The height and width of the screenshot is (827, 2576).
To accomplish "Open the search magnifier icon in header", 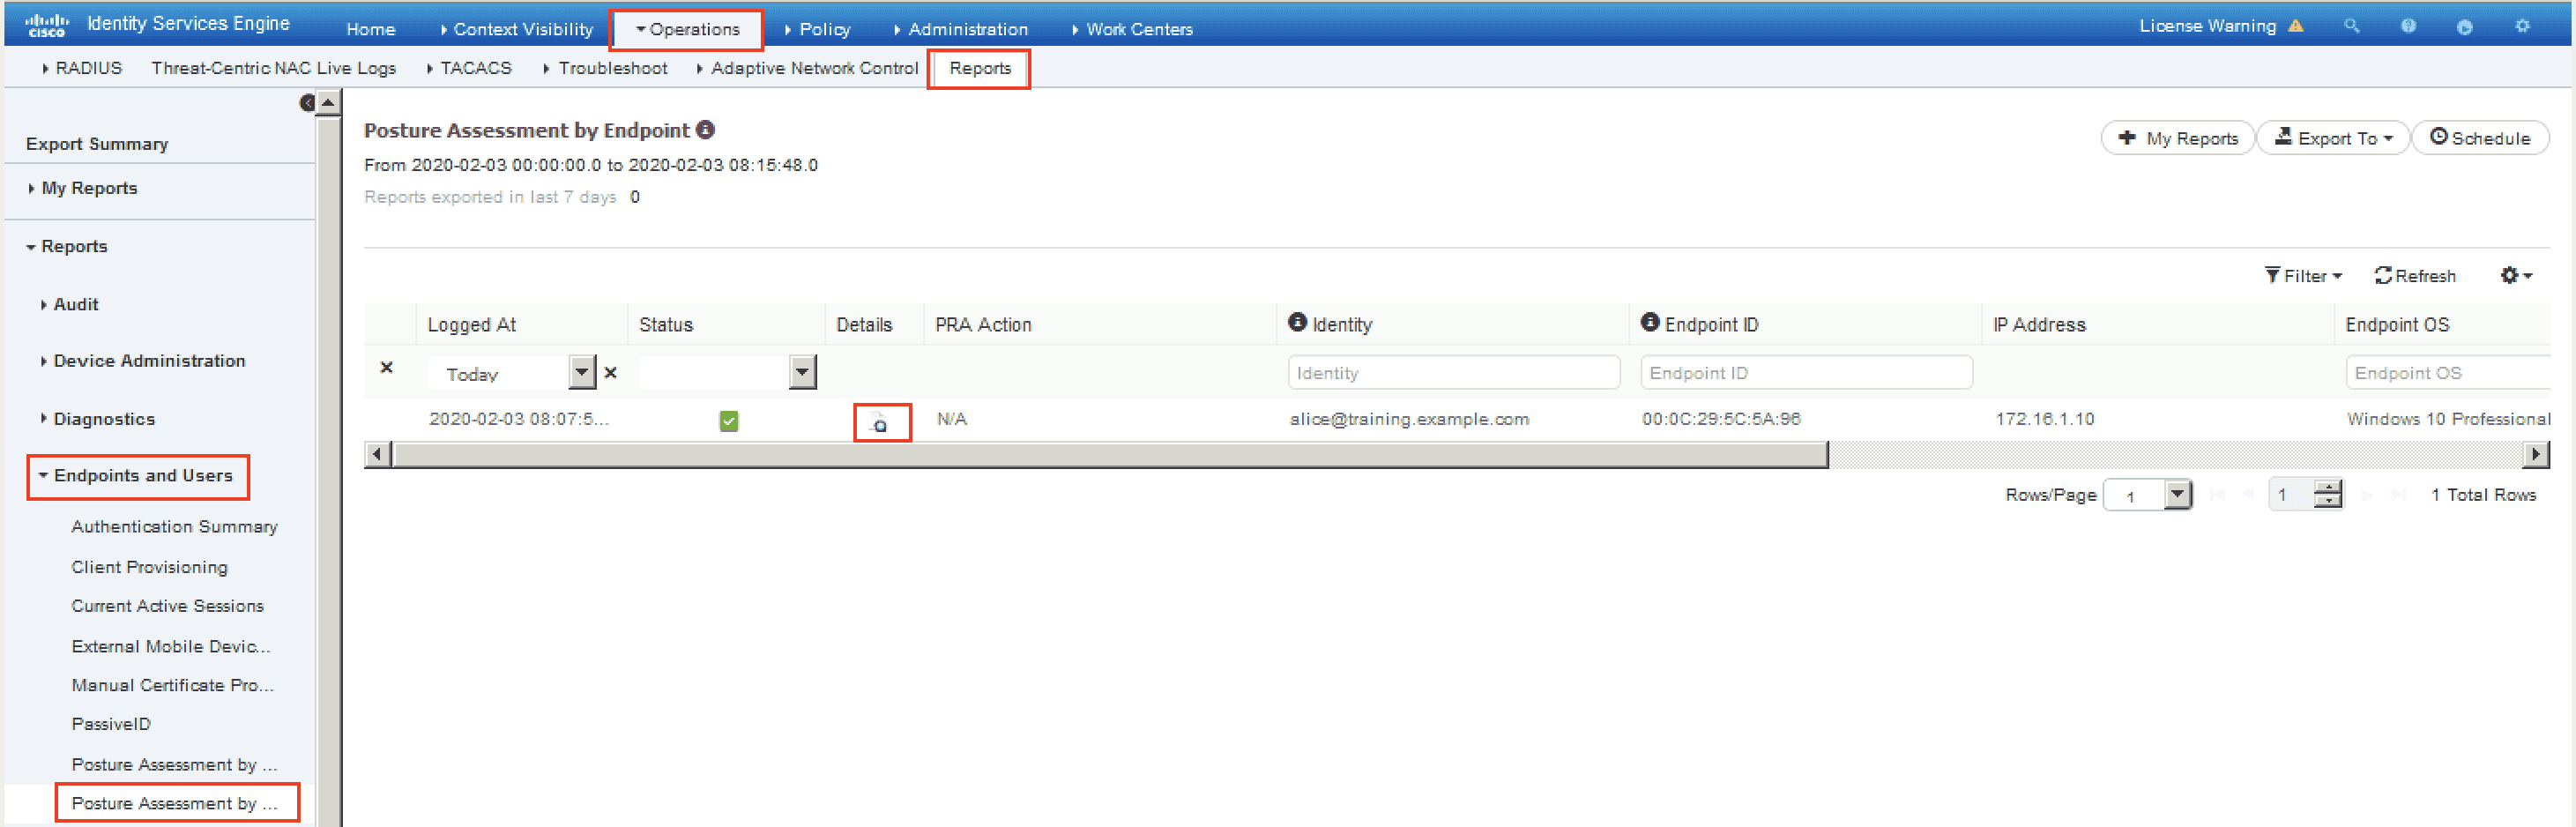I will (x=2352, y=26).
